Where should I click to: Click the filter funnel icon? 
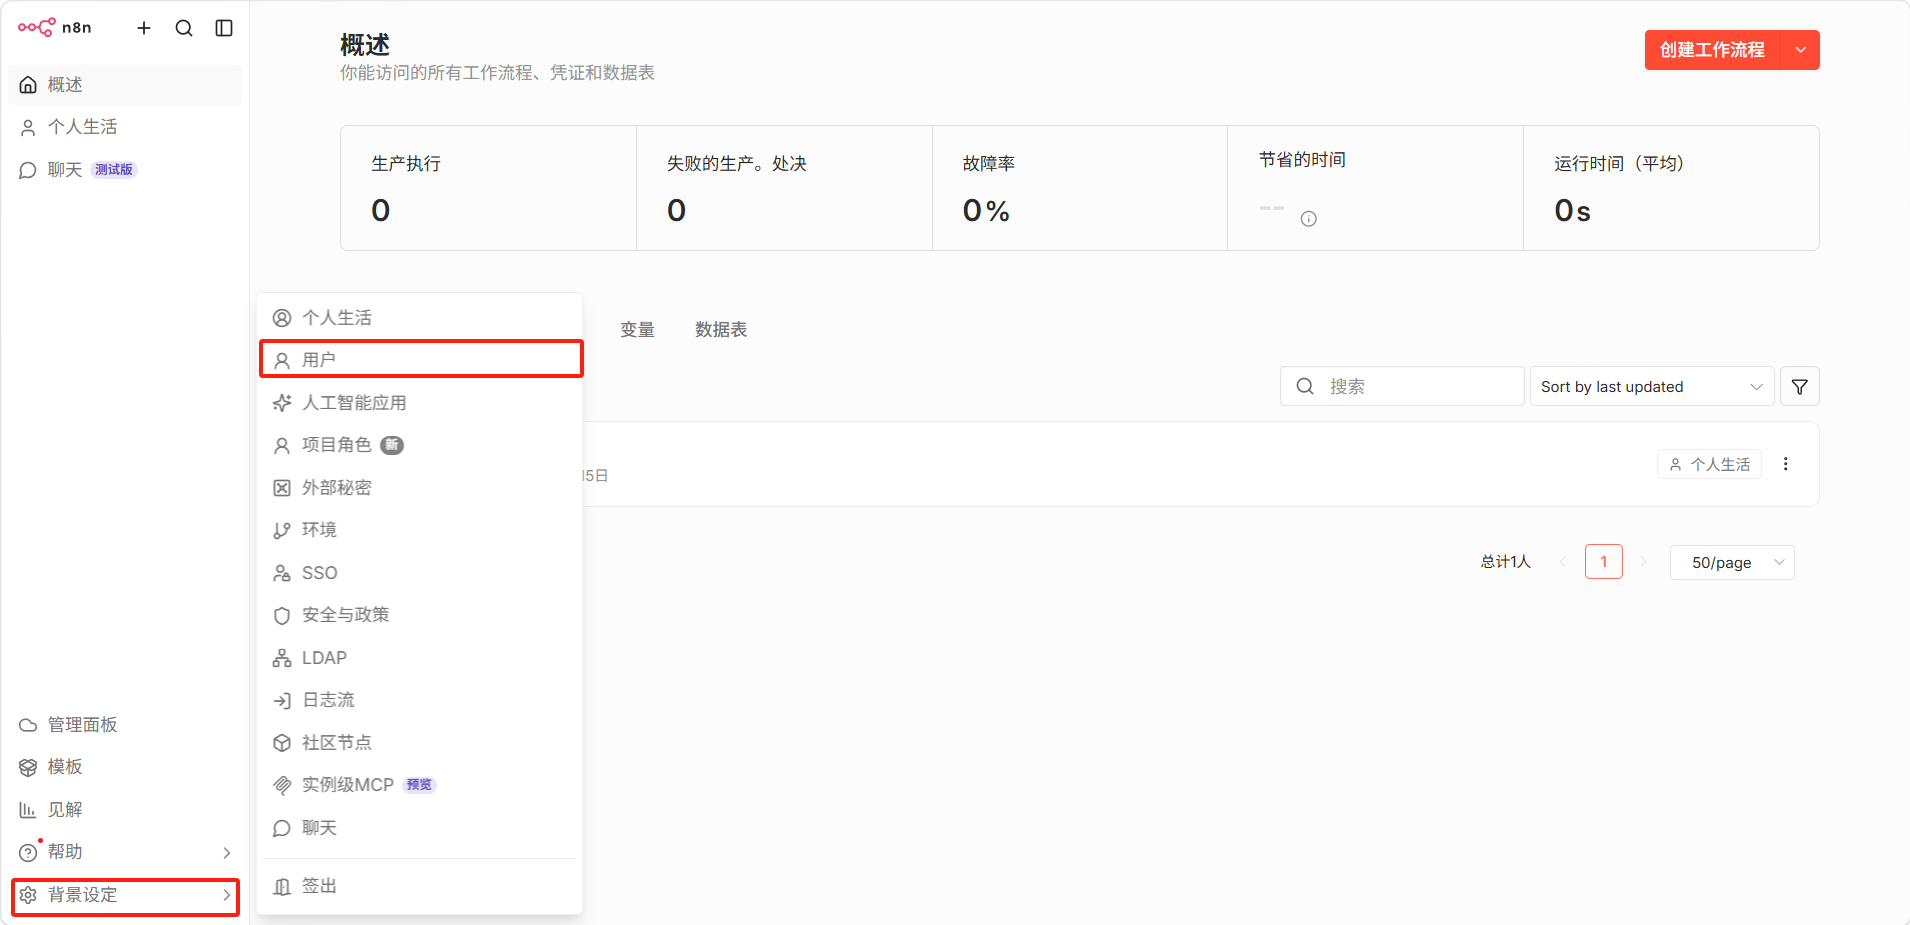1800,386
